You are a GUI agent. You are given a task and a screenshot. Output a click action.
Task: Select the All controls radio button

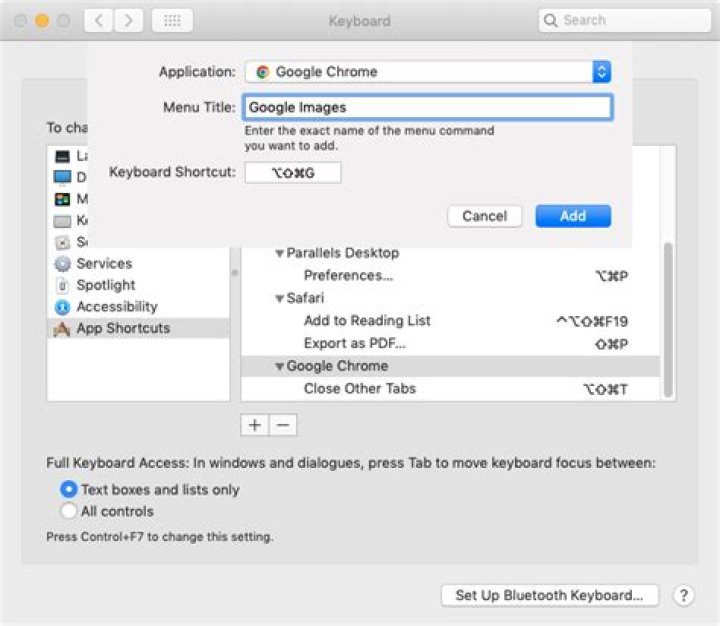pyautogui.click(x=68, y=511)
